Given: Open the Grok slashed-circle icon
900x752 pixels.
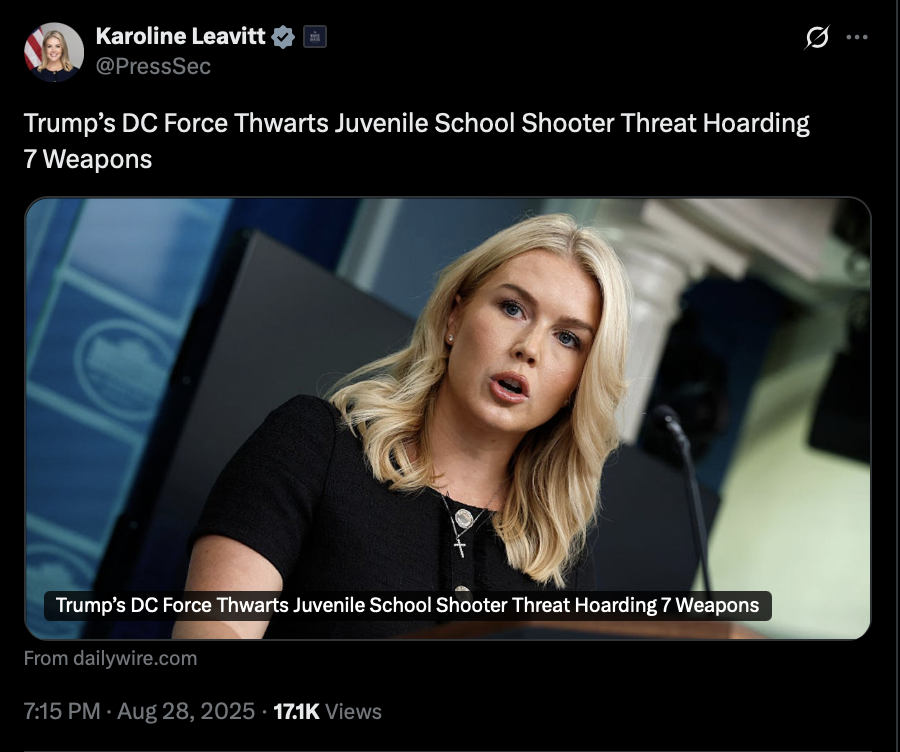Looking at the screenshot, I should coord(817,37).
